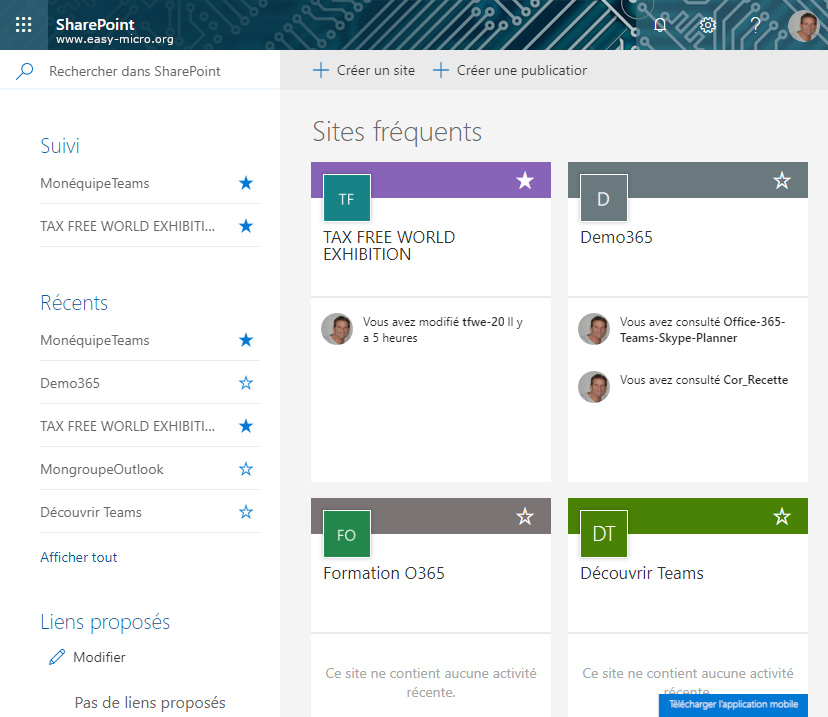This screenshot has height=717, width=828.
Task: Star the Formation O365 site card
Action: pos(525,516)
